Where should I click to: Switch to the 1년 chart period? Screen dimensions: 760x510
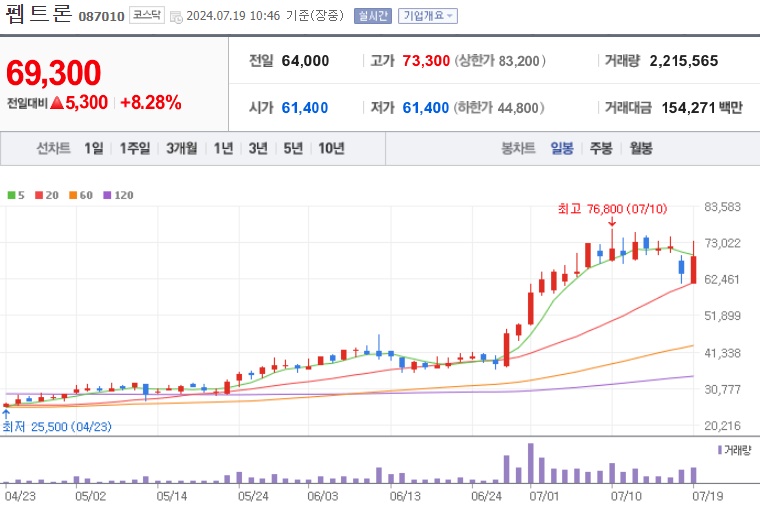[x=223, y=148]
